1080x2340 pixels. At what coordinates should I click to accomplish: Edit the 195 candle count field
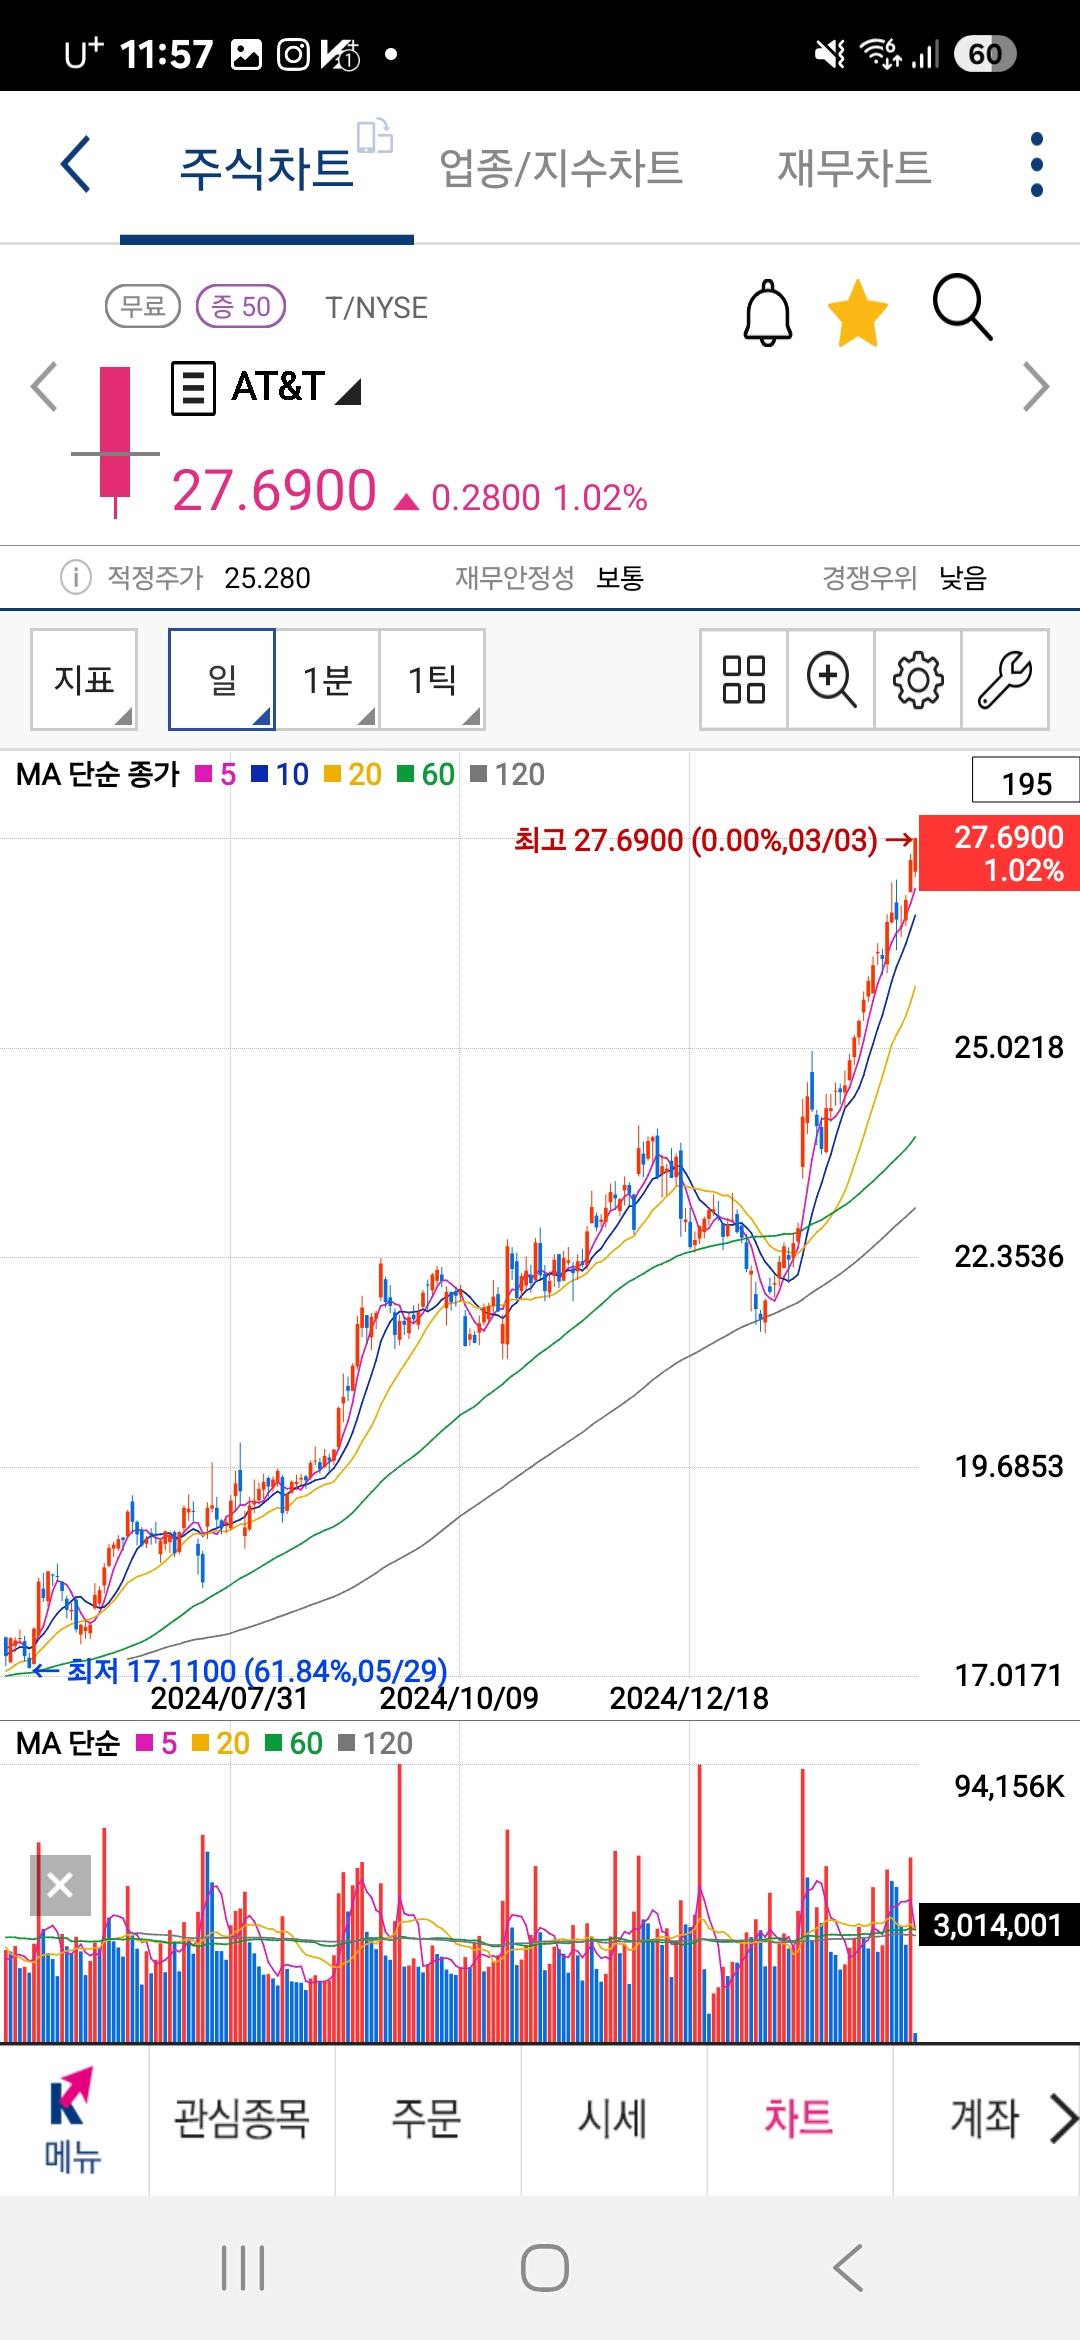(1026, 782)
